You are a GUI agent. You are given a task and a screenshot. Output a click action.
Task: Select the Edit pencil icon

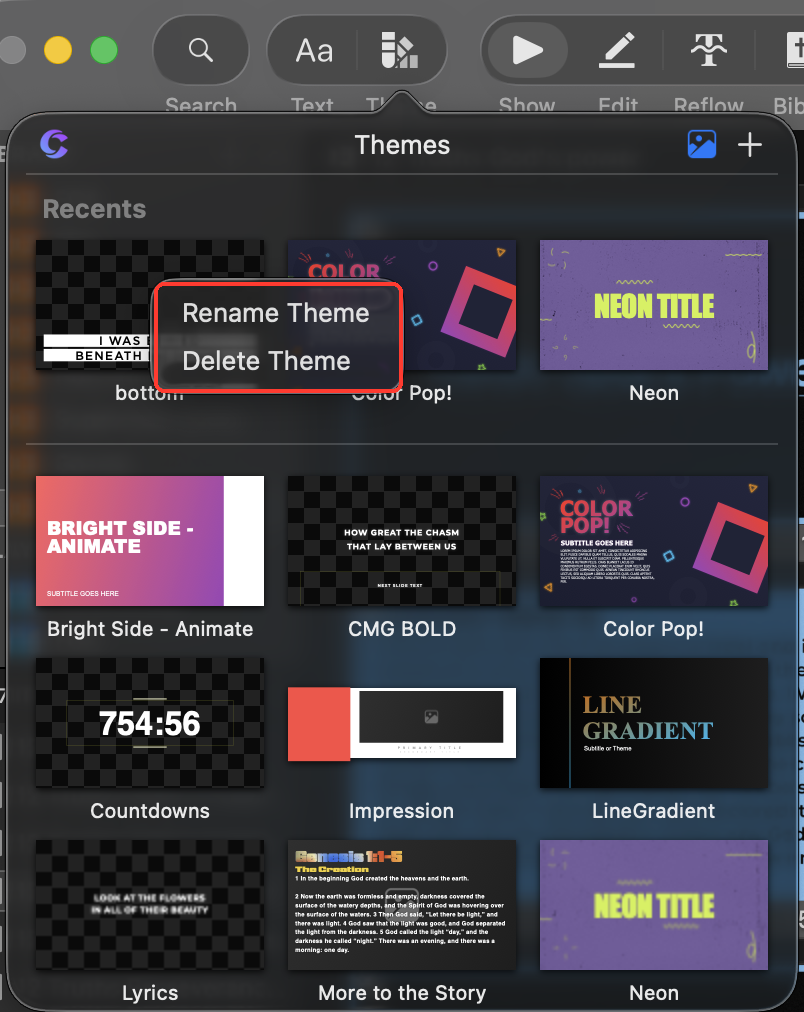coord(617,50)
